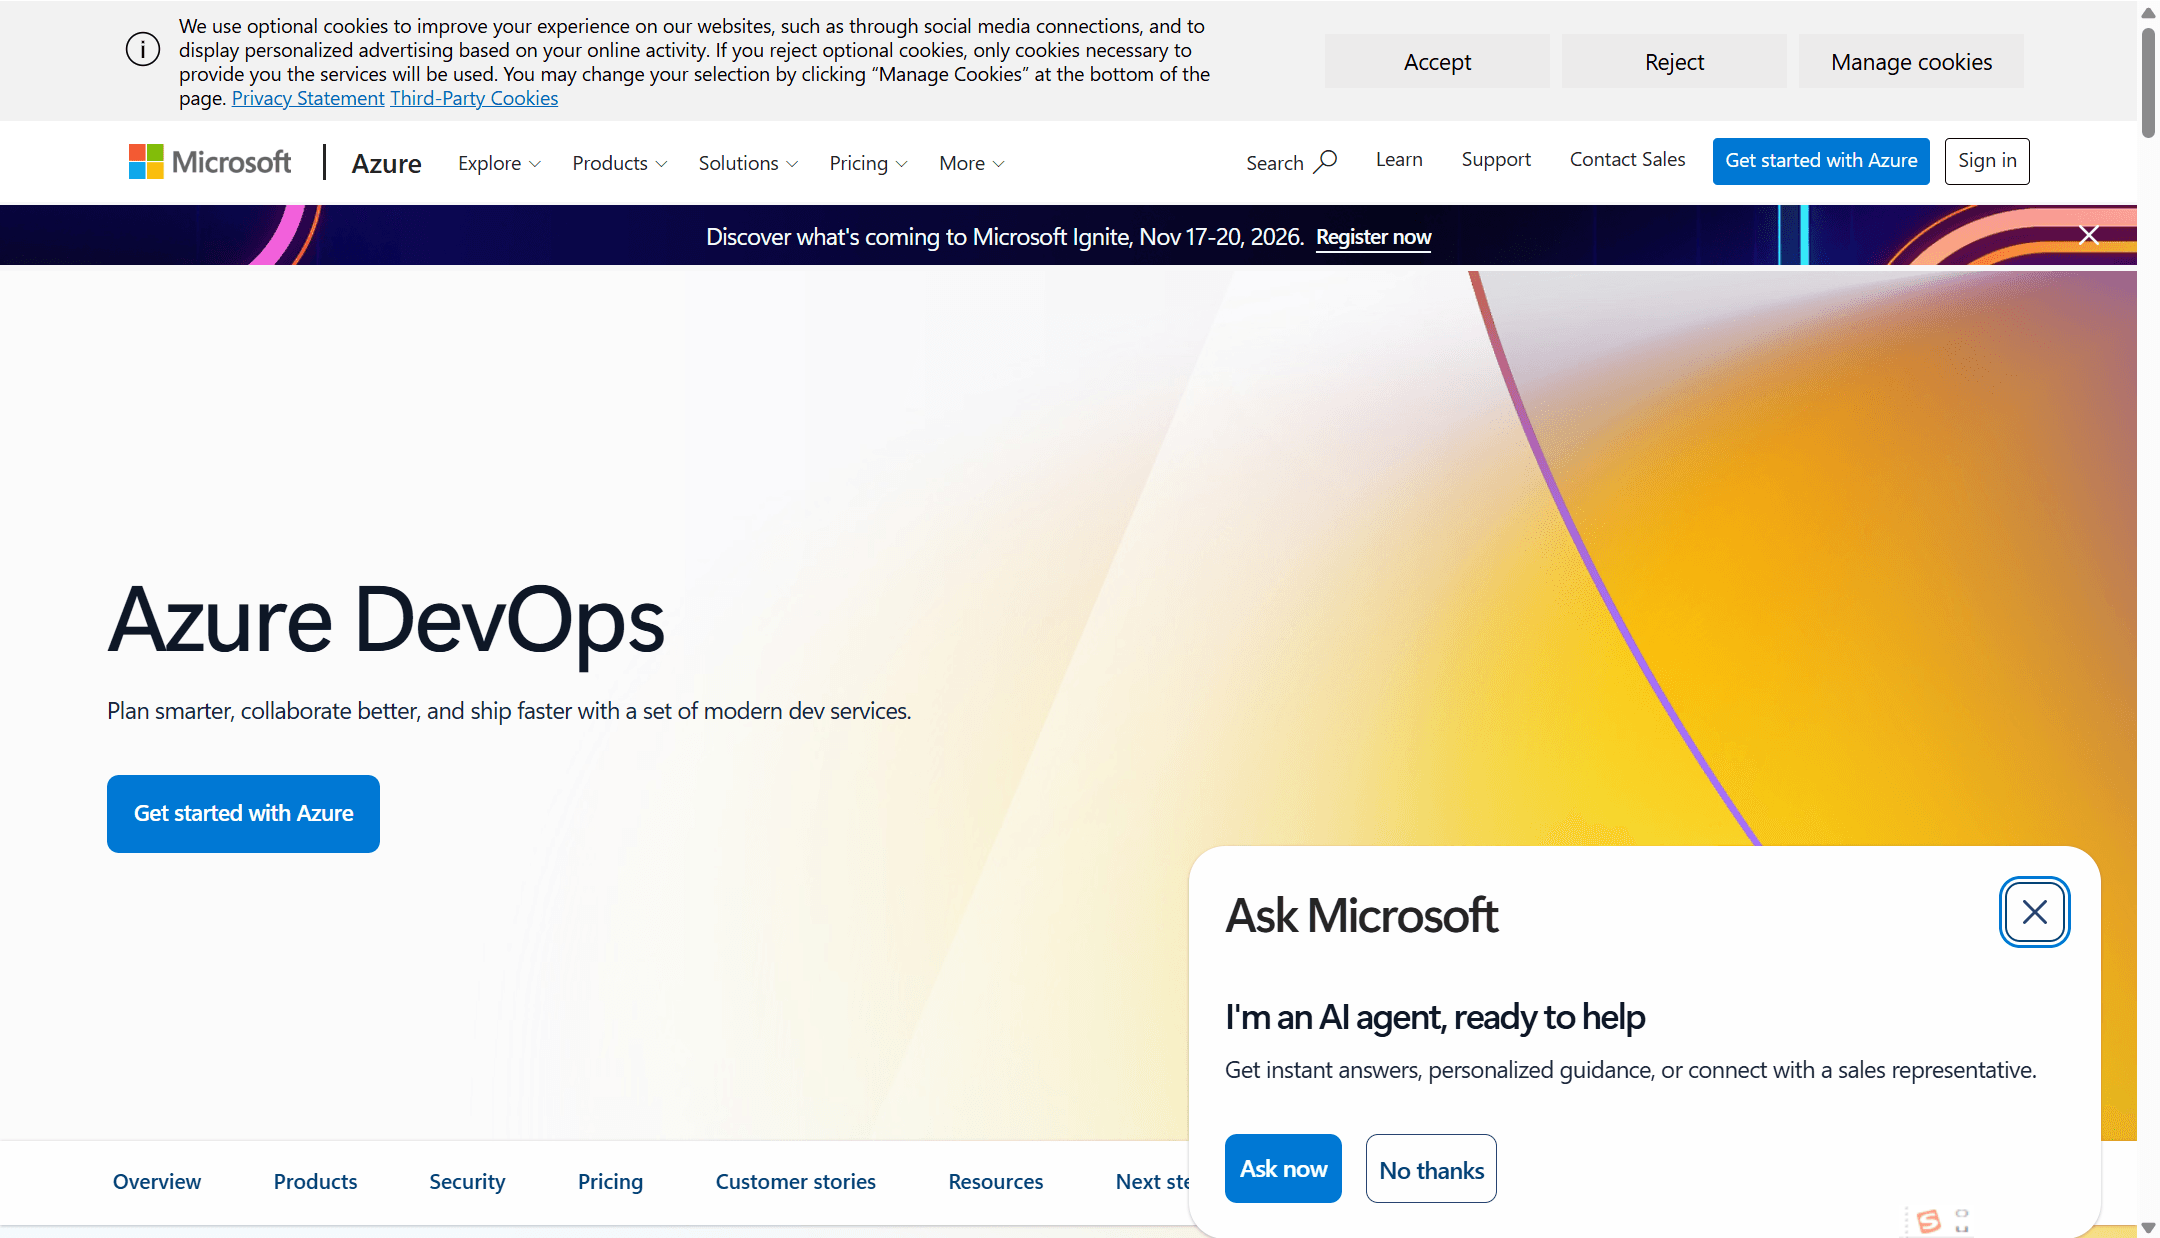Click the vertical scrollbar thumb
Viewport: 2160px width, 1238px height.
pyautogui.click(x=2148, y=82)
